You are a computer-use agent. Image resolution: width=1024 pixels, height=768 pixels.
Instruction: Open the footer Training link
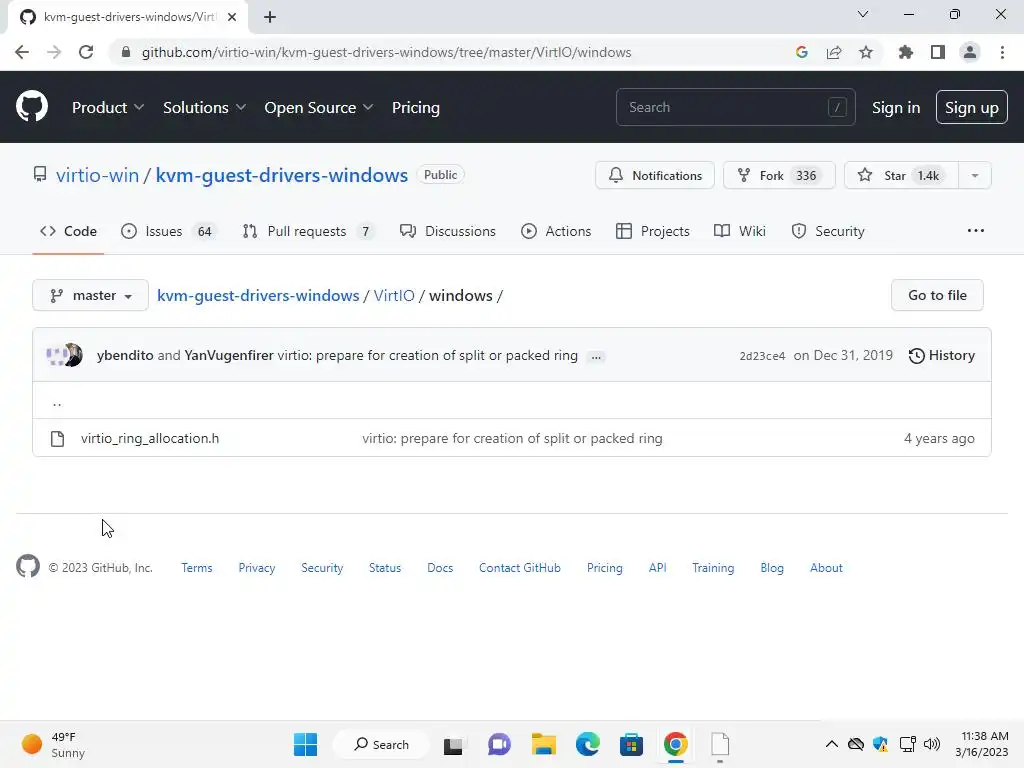712,568
